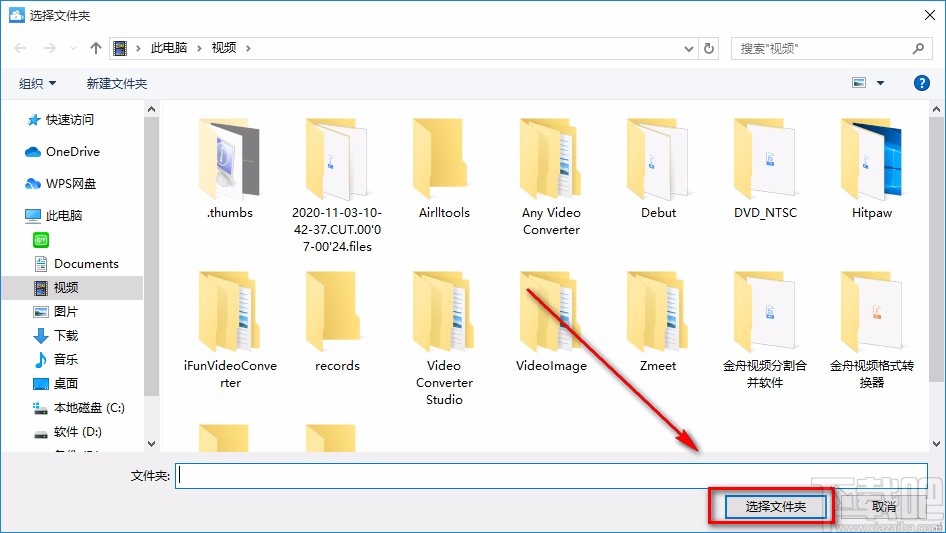Open view options dropdown arrow
946x533 pixels.
click(880, 83)
